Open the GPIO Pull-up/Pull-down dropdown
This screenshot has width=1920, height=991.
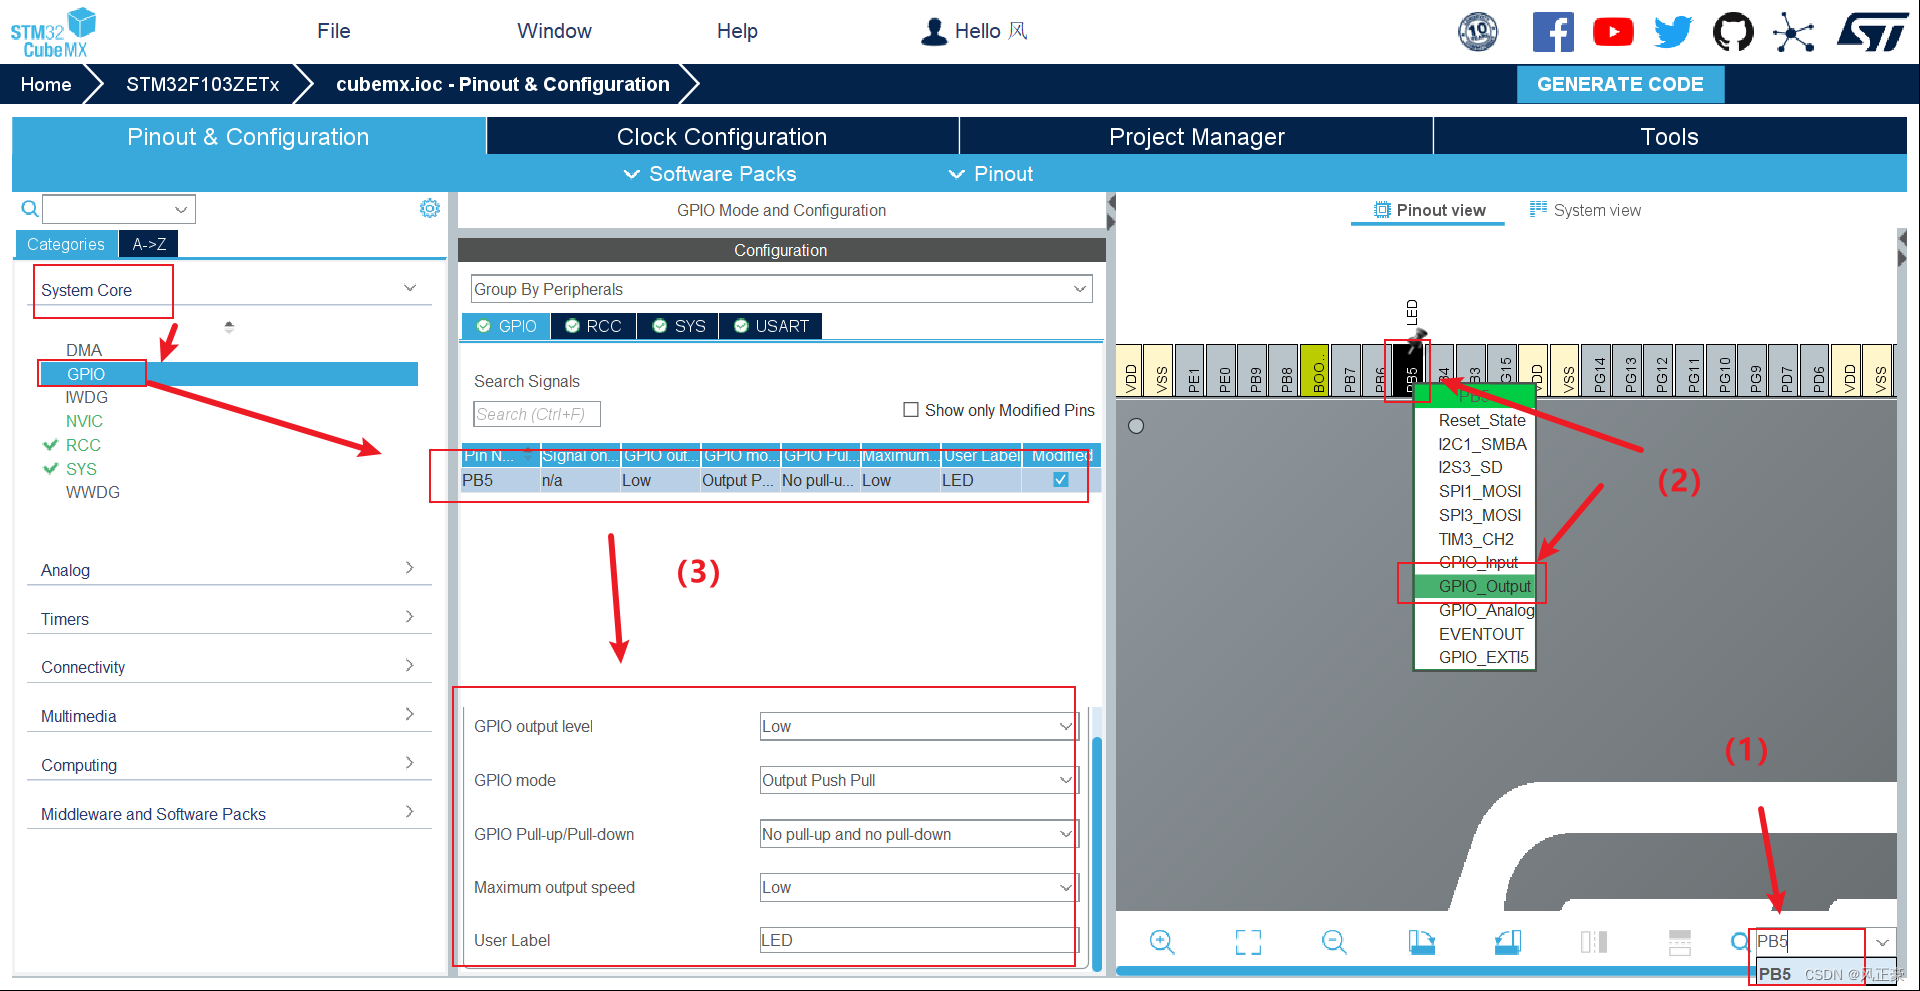point(917,834)
